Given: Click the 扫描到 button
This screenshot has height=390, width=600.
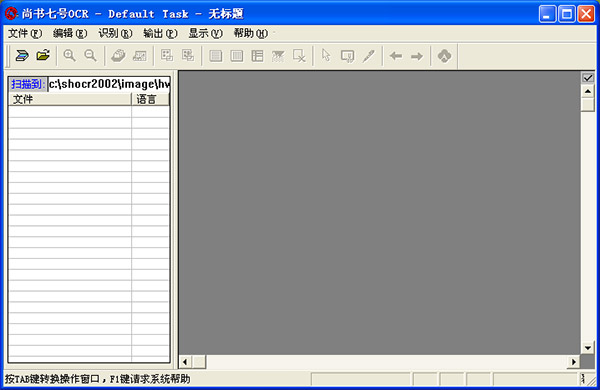Looking at the screenshot, I should (28, 84).
